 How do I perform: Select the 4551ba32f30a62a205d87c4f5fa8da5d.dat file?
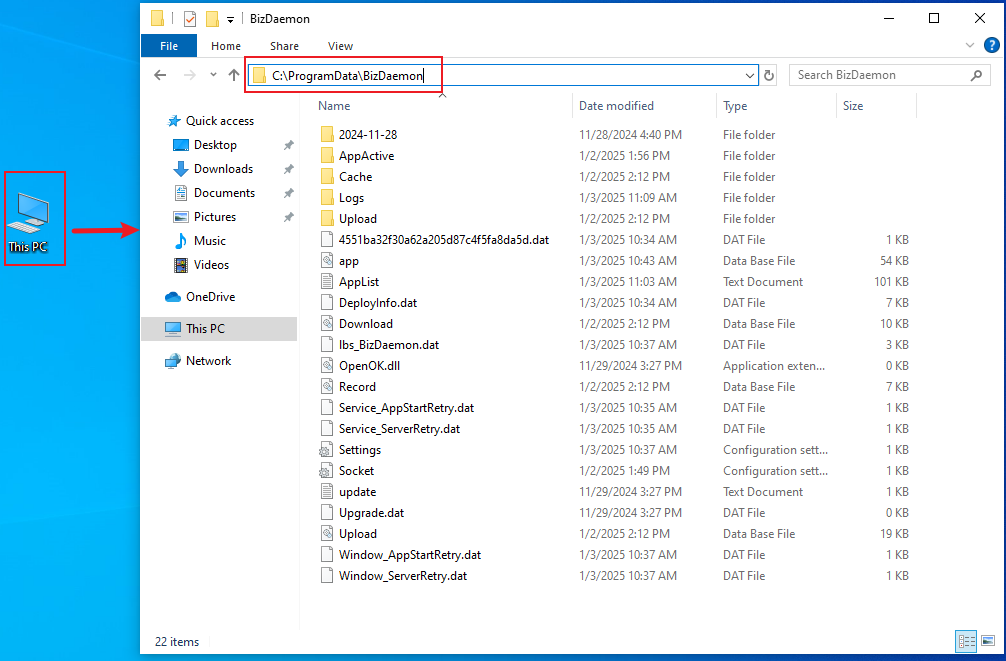(444, 239)
